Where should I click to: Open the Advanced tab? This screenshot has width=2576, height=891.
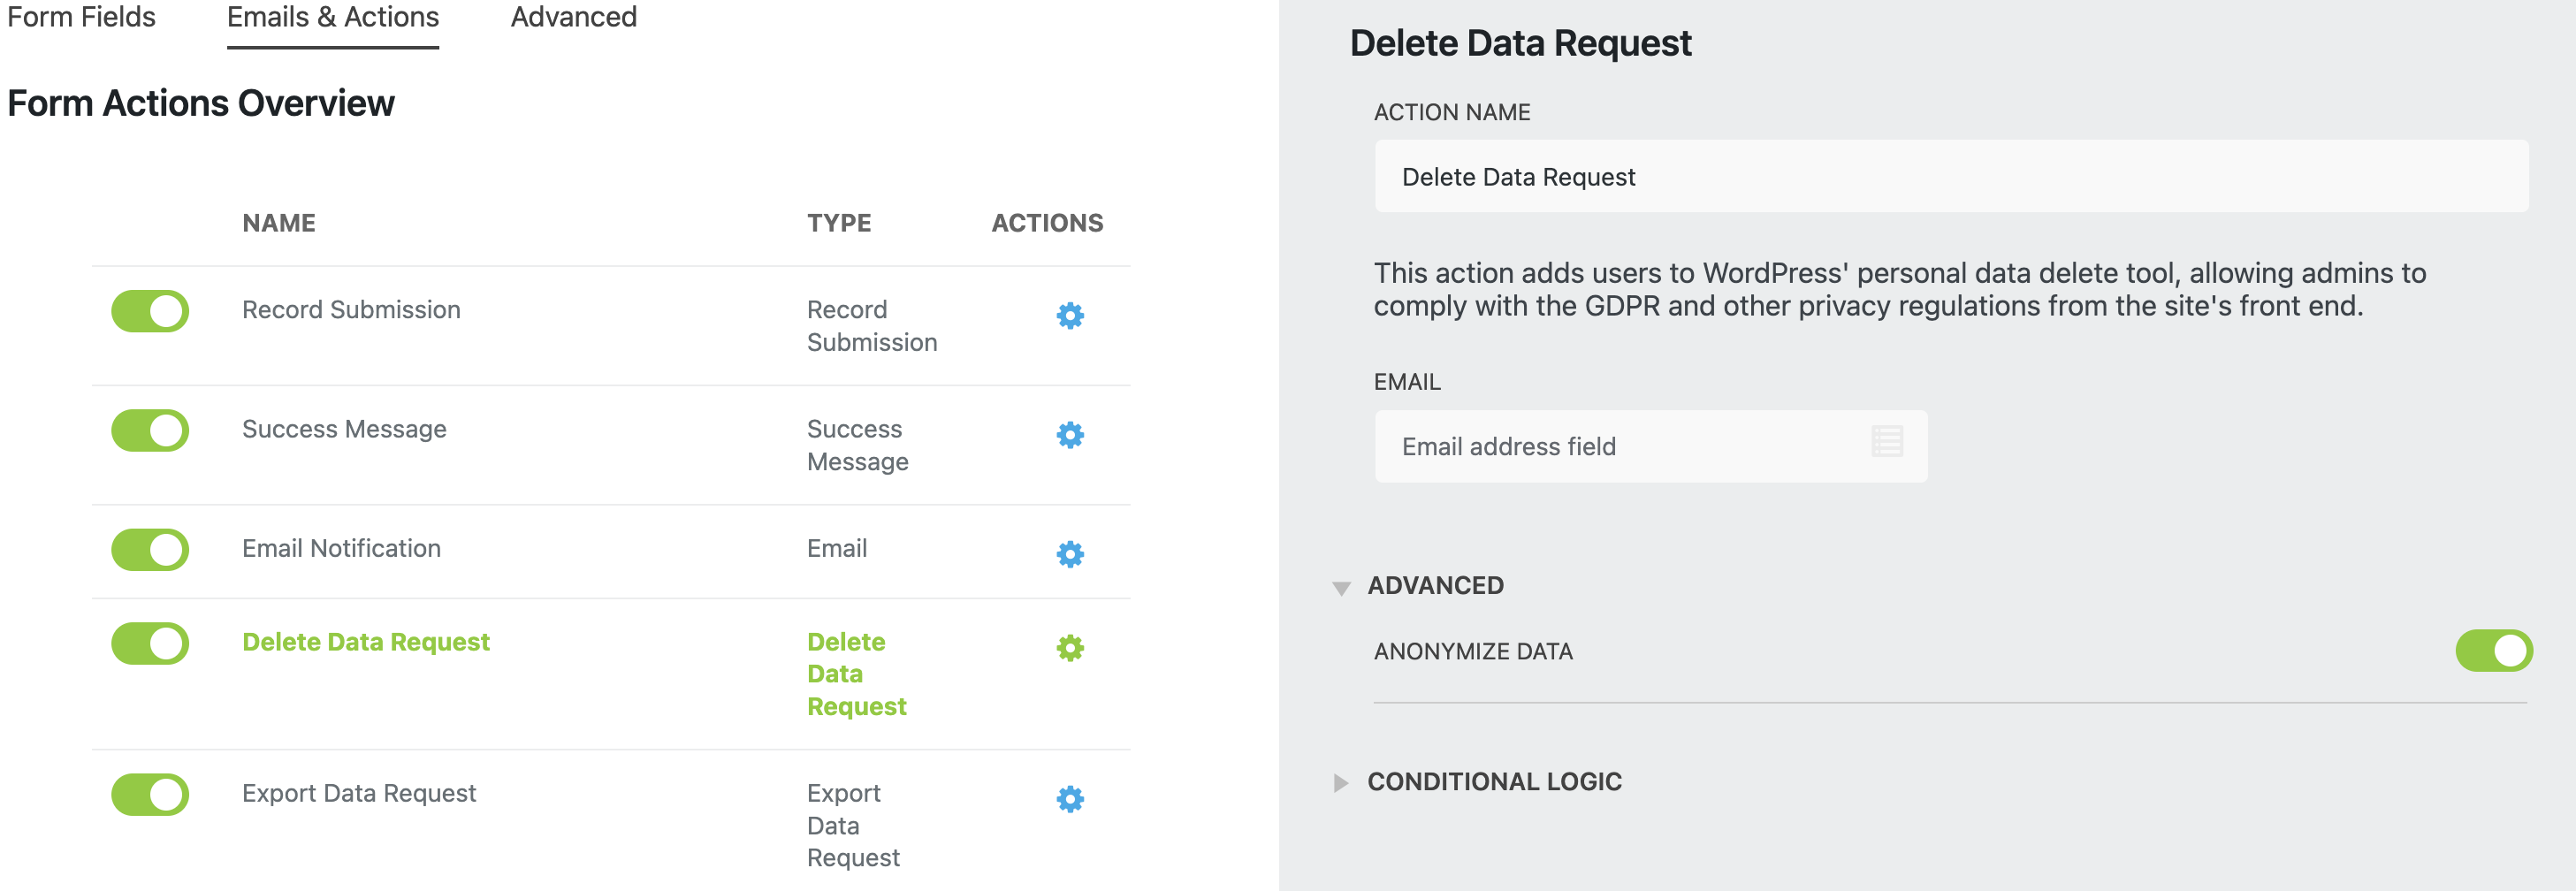coord(573,17)
